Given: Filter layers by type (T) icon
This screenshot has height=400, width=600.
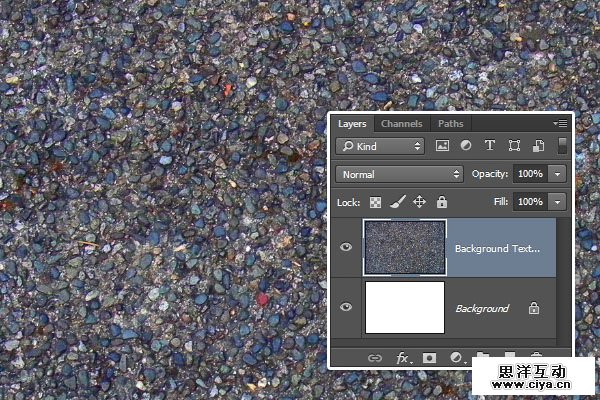Looking at the screenshot, I should point(490,146).
